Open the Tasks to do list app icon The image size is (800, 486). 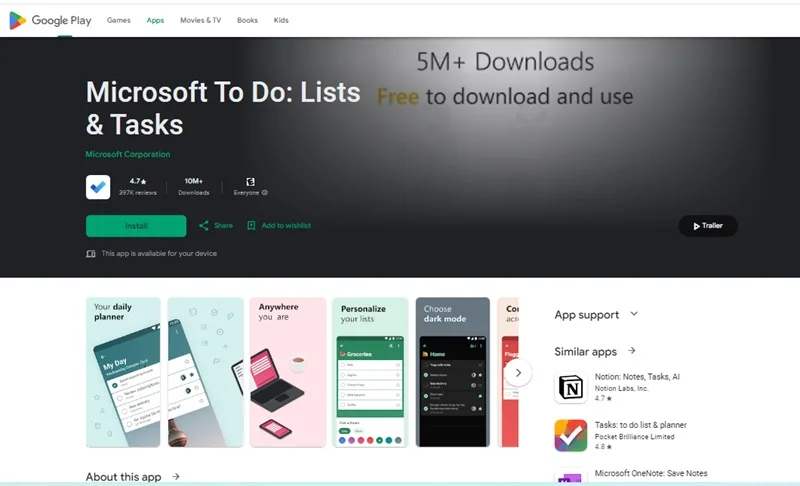(x=571, y=436)
